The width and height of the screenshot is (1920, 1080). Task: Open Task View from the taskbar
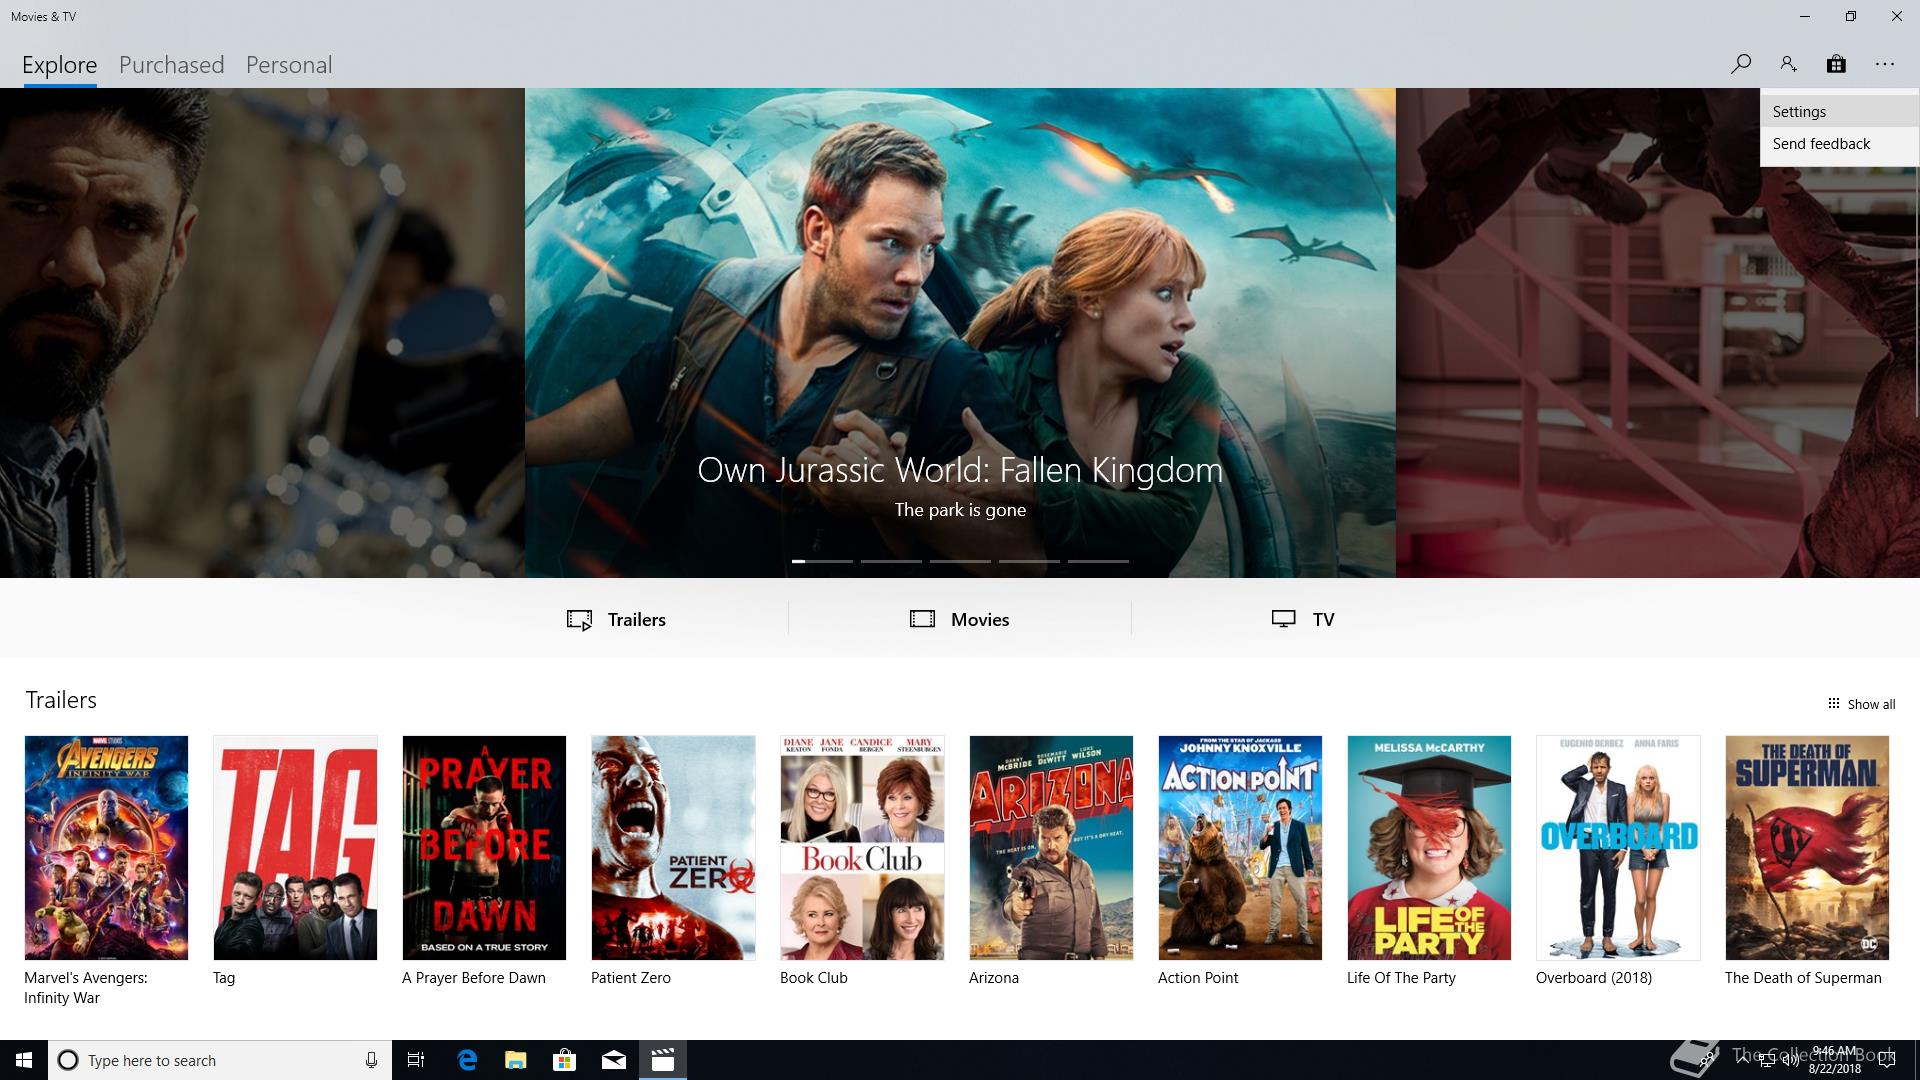tap(416, 1060)
